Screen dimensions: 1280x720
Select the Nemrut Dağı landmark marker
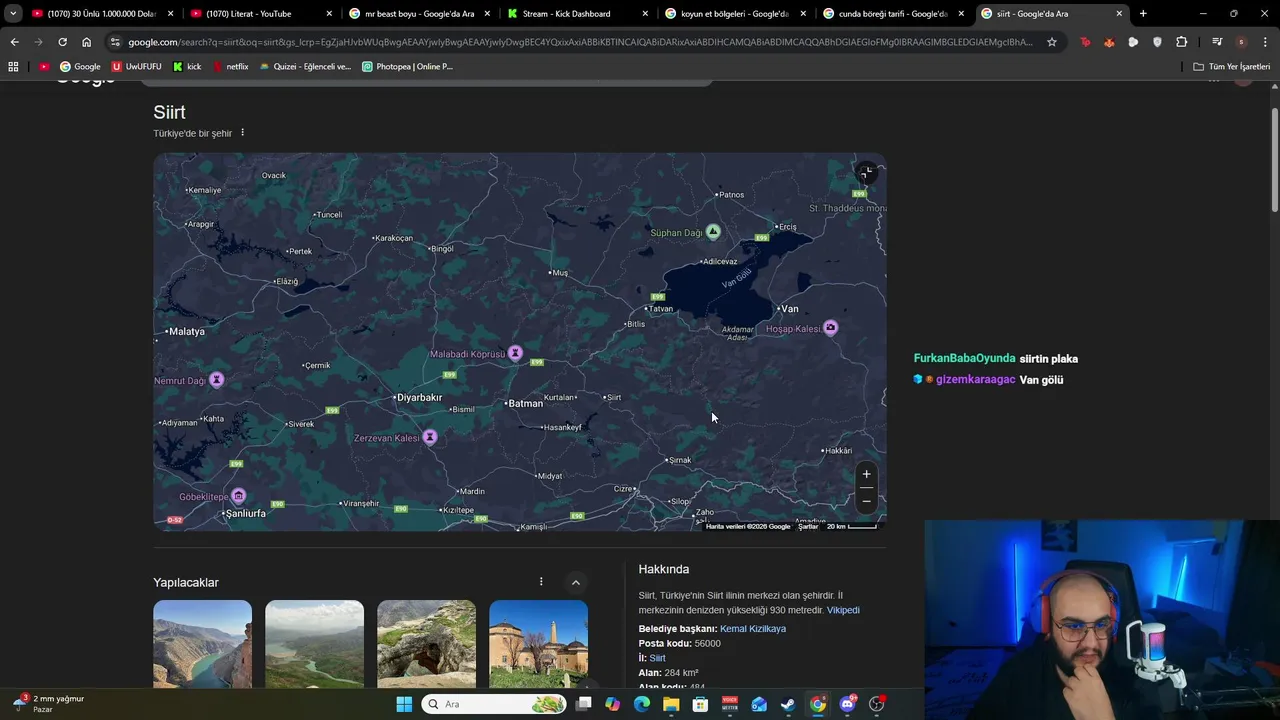point(216,380)
